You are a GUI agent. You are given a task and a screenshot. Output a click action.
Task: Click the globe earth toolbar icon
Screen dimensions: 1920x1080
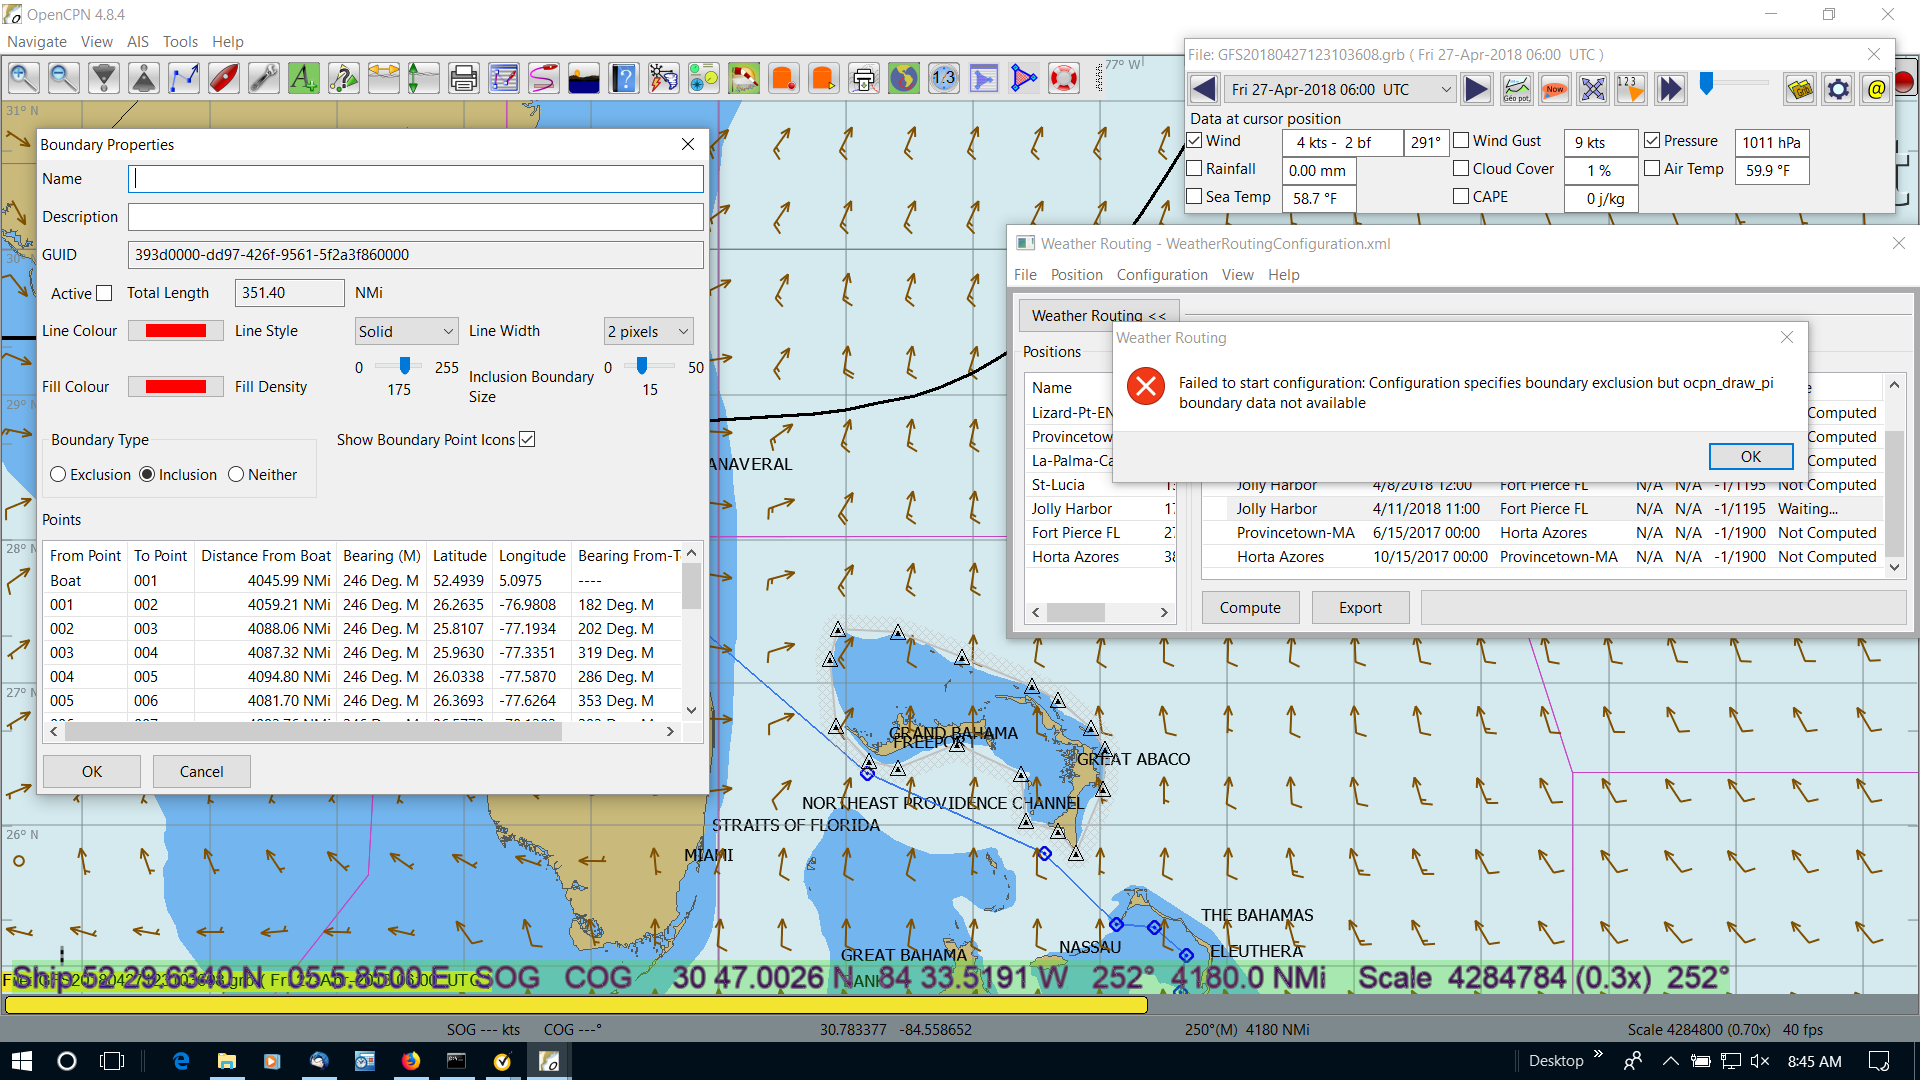click(x=904, y=77)
